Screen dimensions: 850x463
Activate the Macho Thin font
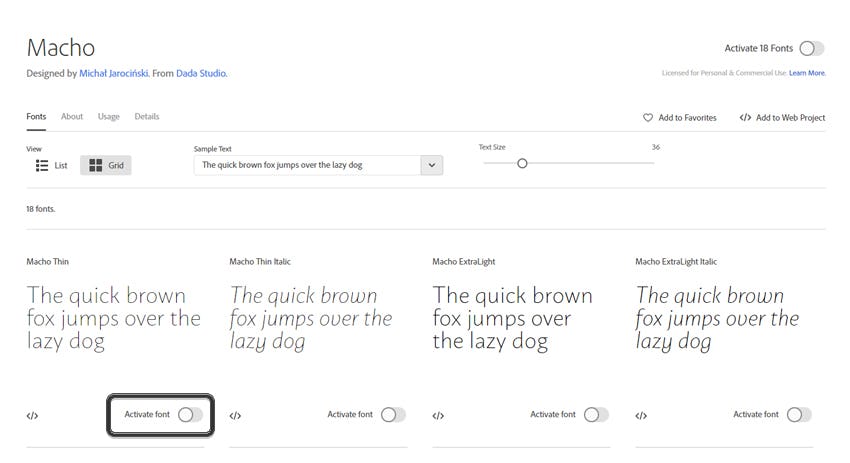[x=190, y=414]
